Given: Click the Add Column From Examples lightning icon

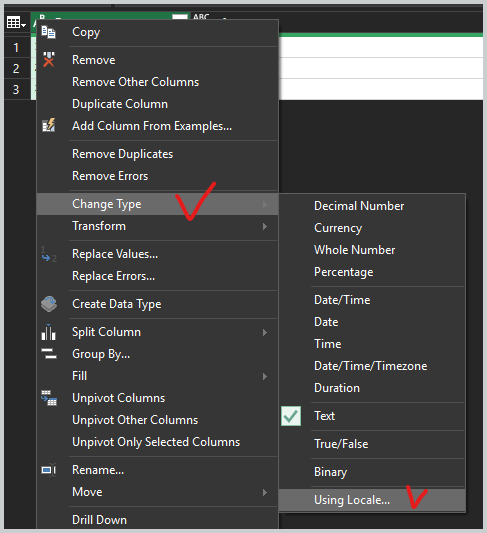Looking at the screenshot, I should click(x=49, y=125).
